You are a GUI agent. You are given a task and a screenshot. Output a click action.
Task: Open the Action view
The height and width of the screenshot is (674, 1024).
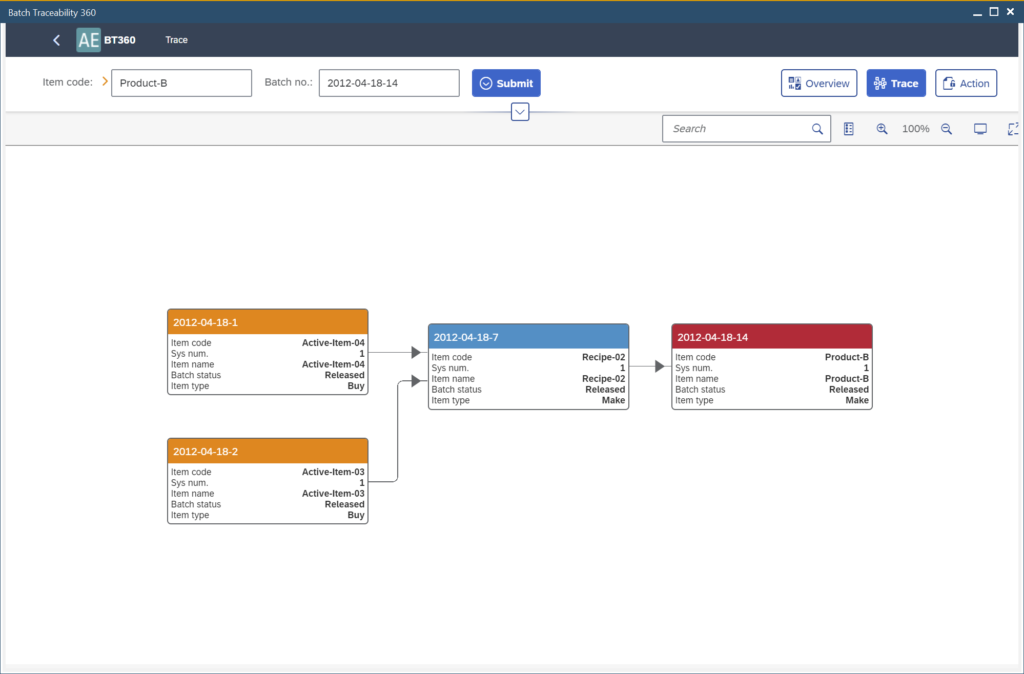pos(965,83)
